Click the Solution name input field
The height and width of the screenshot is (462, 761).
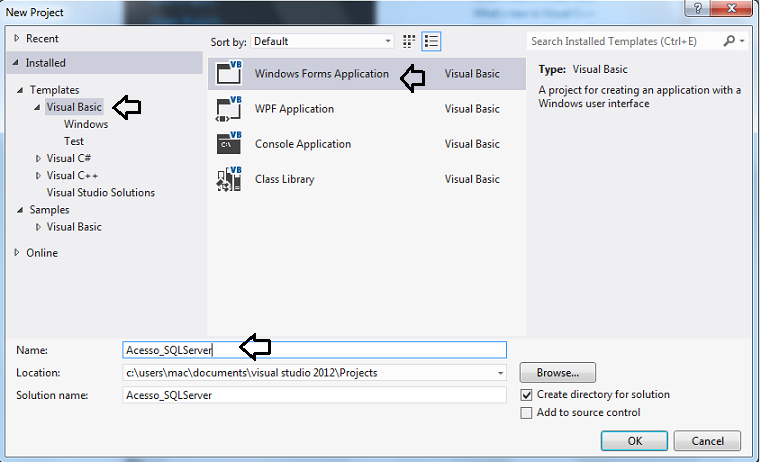(314, 395)
